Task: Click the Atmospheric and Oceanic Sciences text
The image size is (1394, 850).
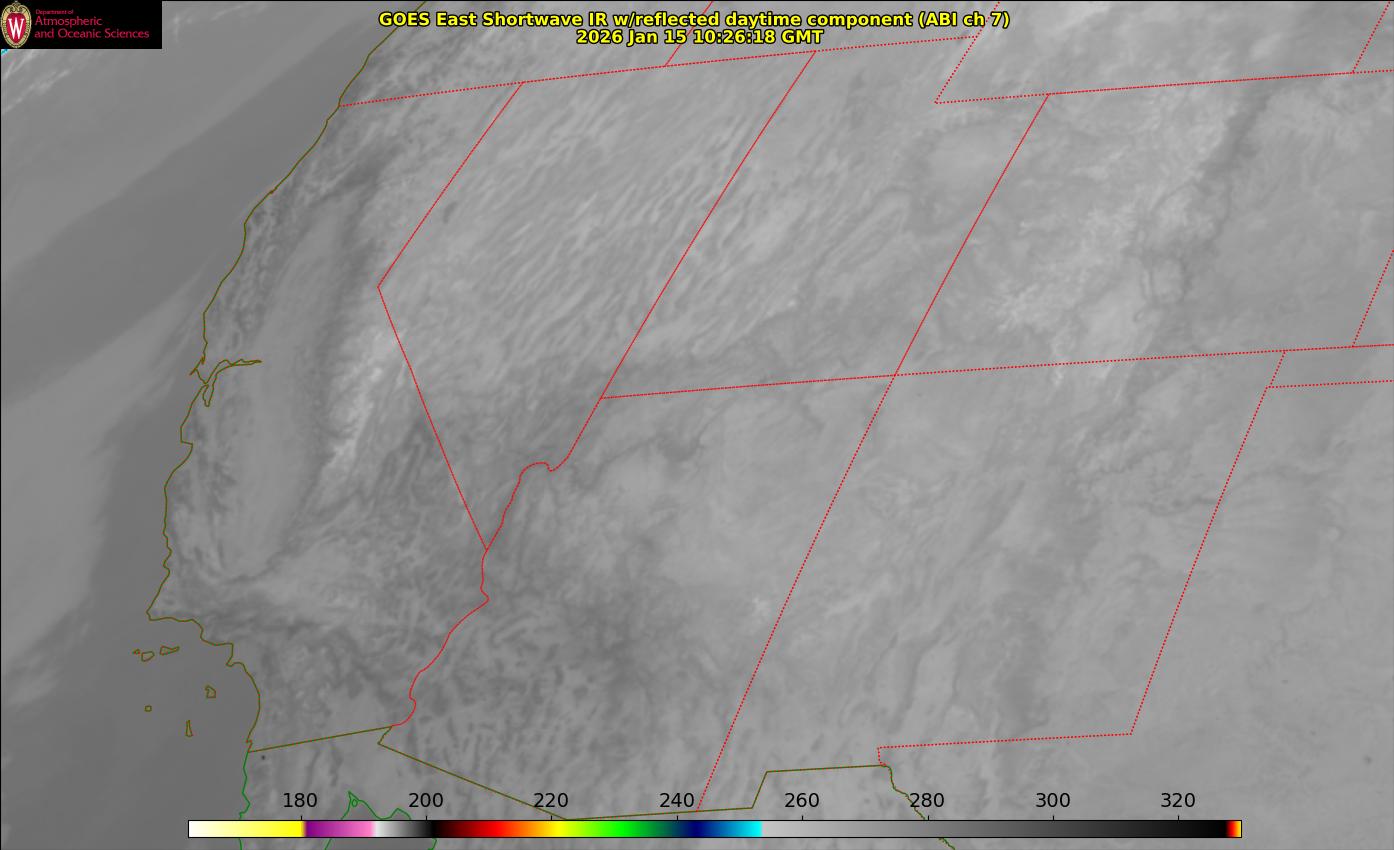Action: (91, 28)
